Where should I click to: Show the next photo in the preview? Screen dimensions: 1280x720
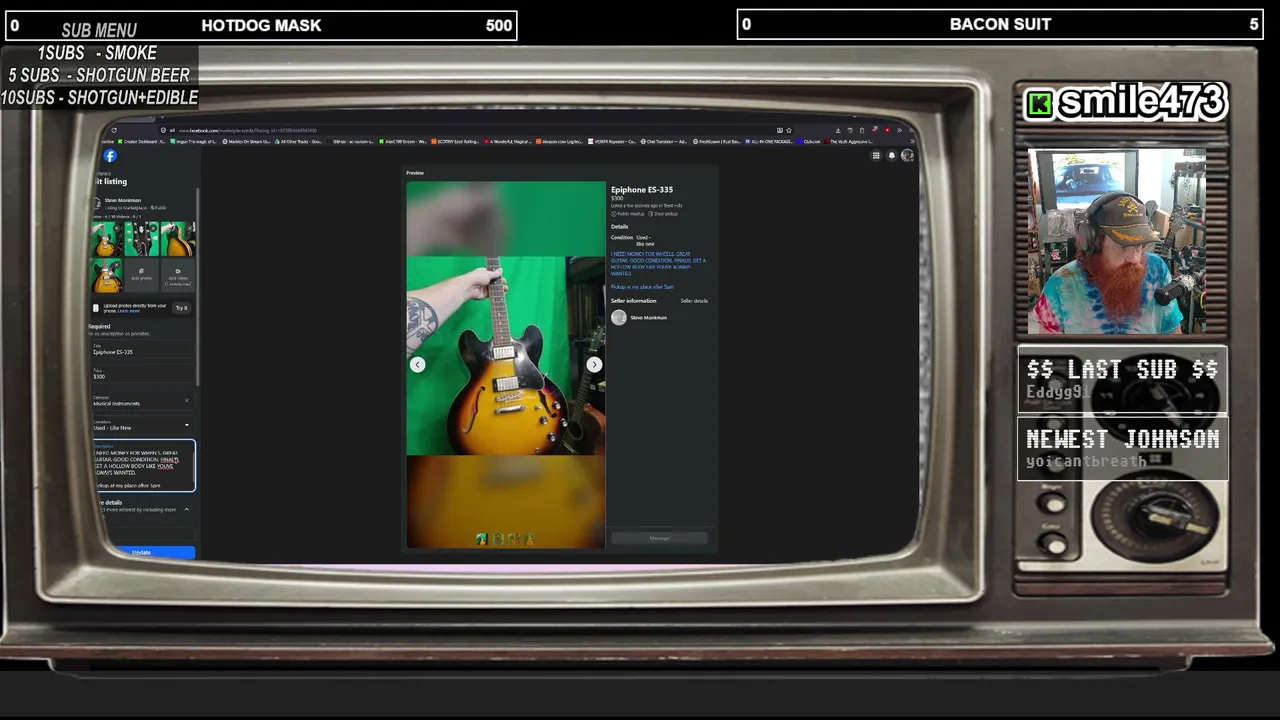pyautogui.click(x=594, y=365)
